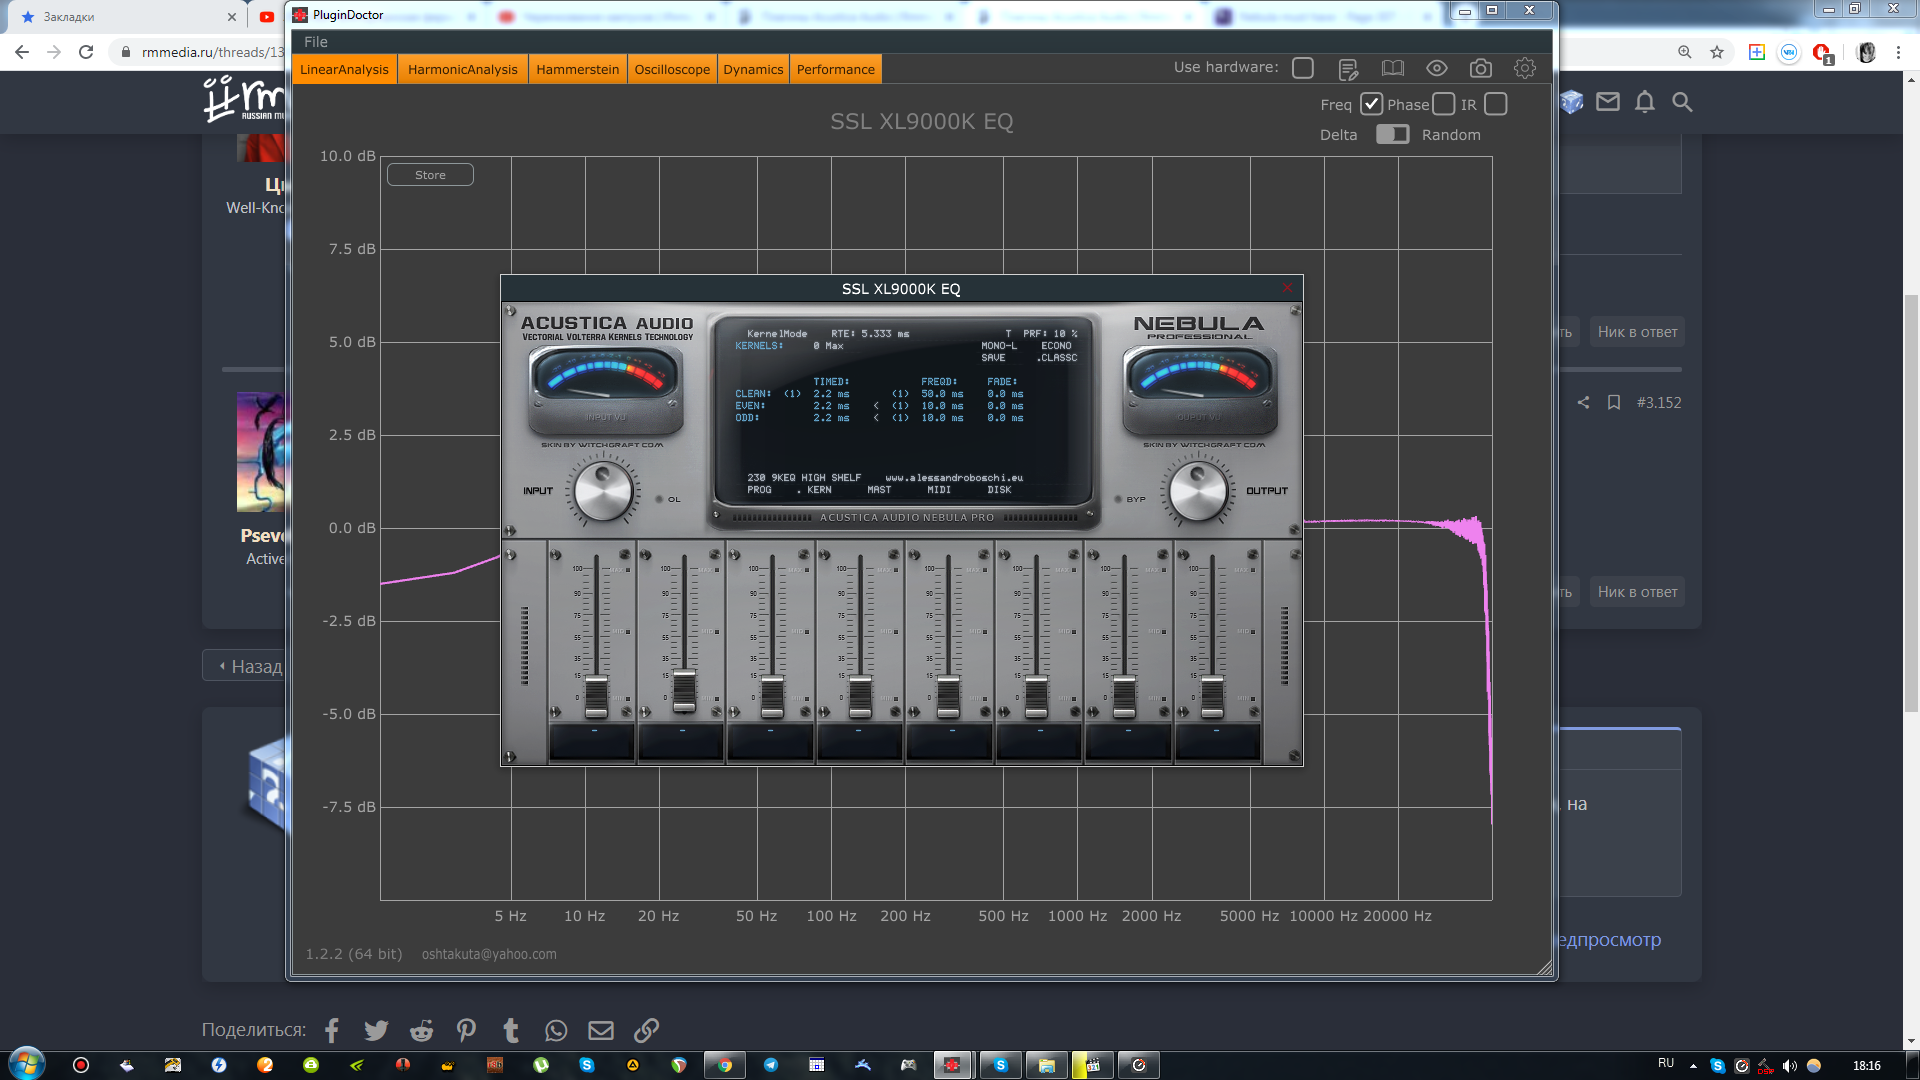Share the thread via the email envelope icon
Viewport: 1920px width, 1080px height.
click(x=601, y=1030)
